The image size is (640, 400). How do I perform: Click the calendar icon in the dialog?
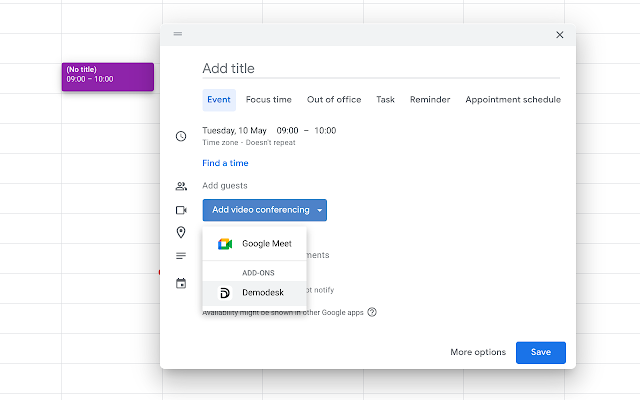click(181, 283)
